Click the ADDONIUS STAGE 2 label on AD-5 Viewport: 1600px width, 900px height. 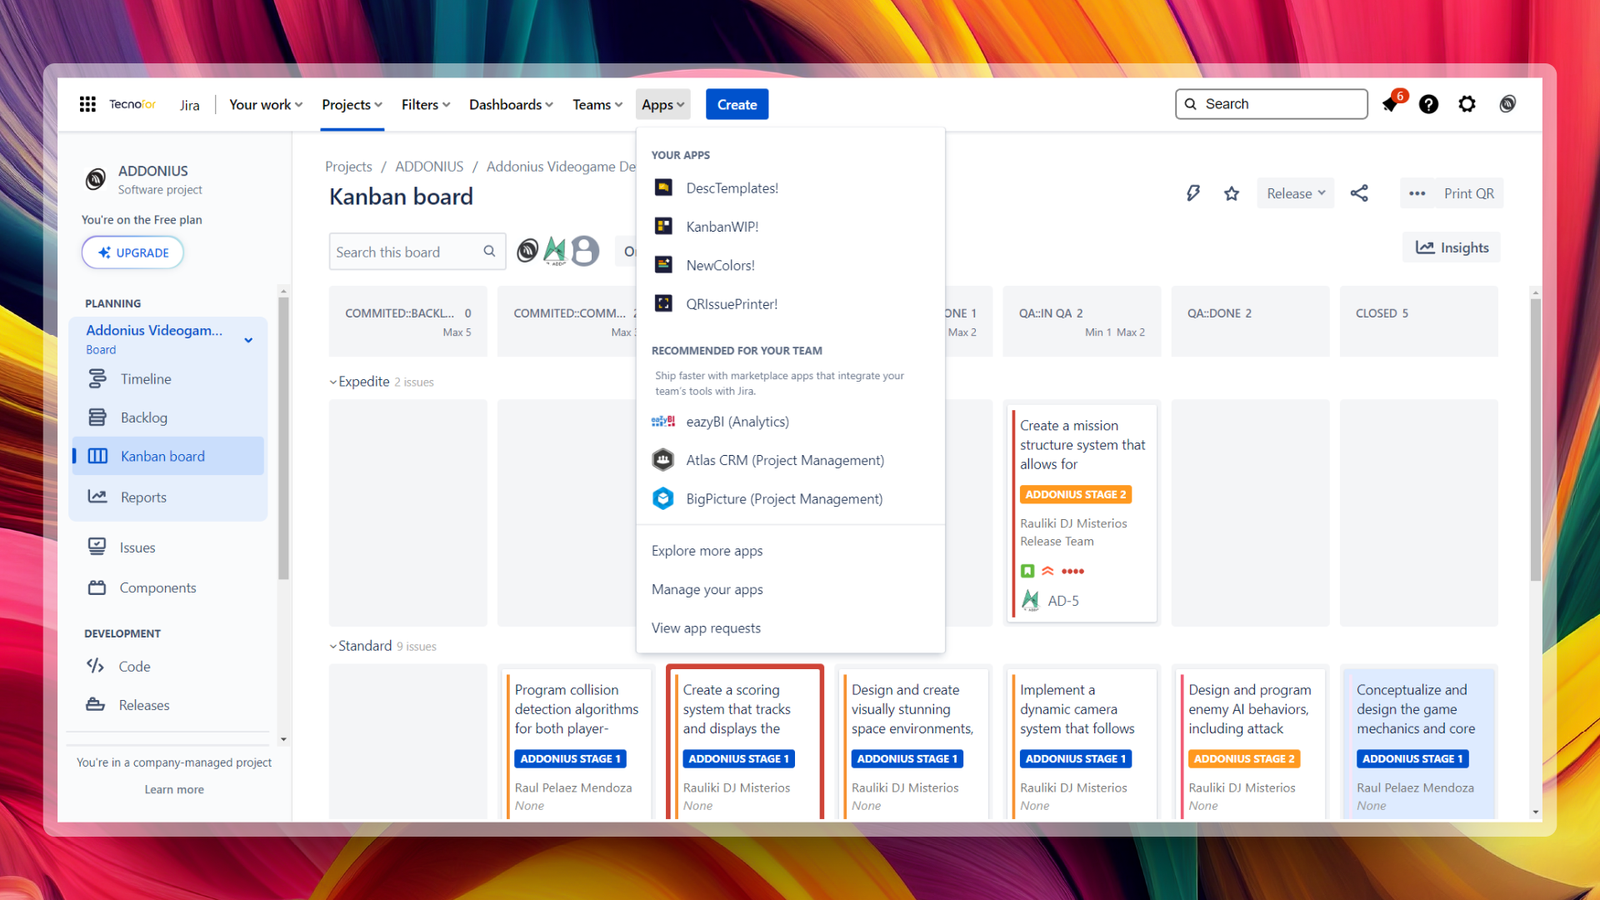click(x=1075, y=494)
